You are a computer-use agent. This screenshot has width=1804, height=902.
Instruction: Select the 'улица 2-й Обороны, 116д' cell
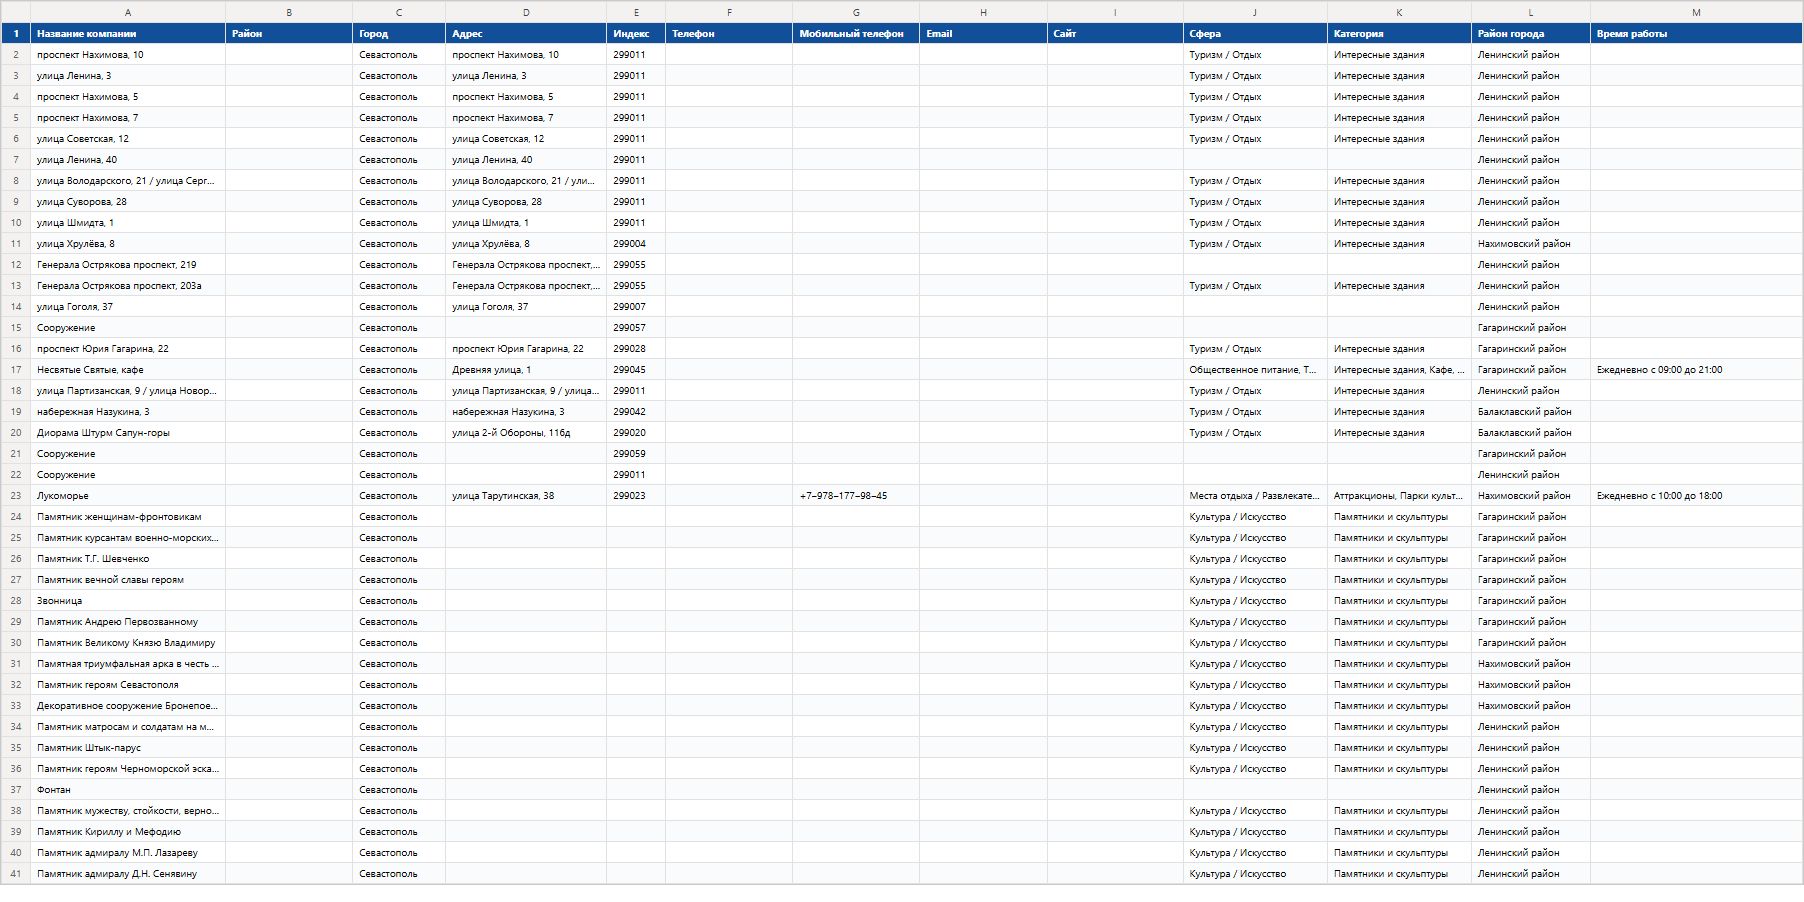click(x=526, y=433)
